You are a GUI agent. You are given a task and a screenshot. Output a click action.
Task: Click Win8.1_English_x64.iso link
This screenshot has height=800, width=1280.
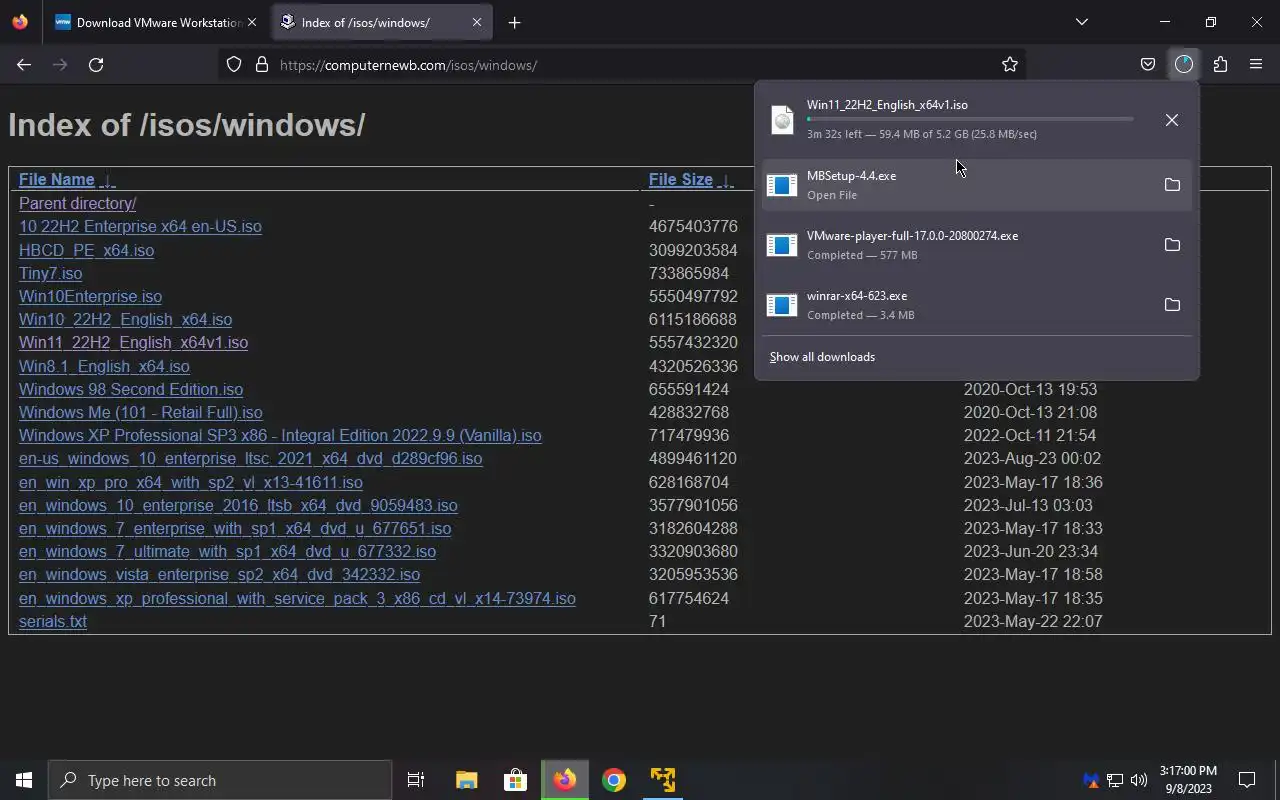coord(104,366)
